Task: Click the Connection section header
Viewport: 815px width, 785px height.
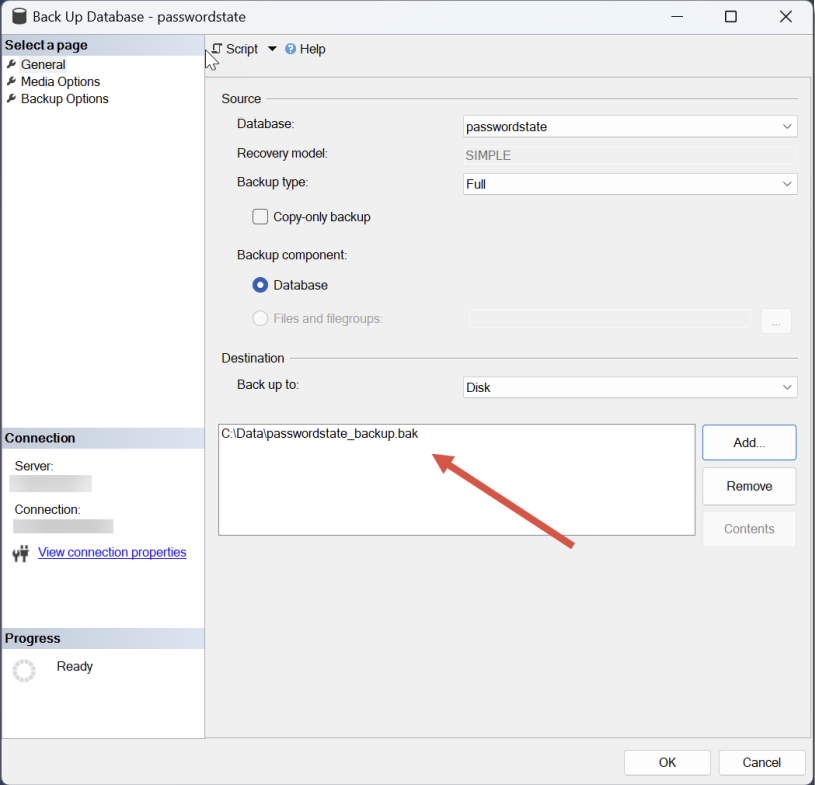Action: pos(103,438)
